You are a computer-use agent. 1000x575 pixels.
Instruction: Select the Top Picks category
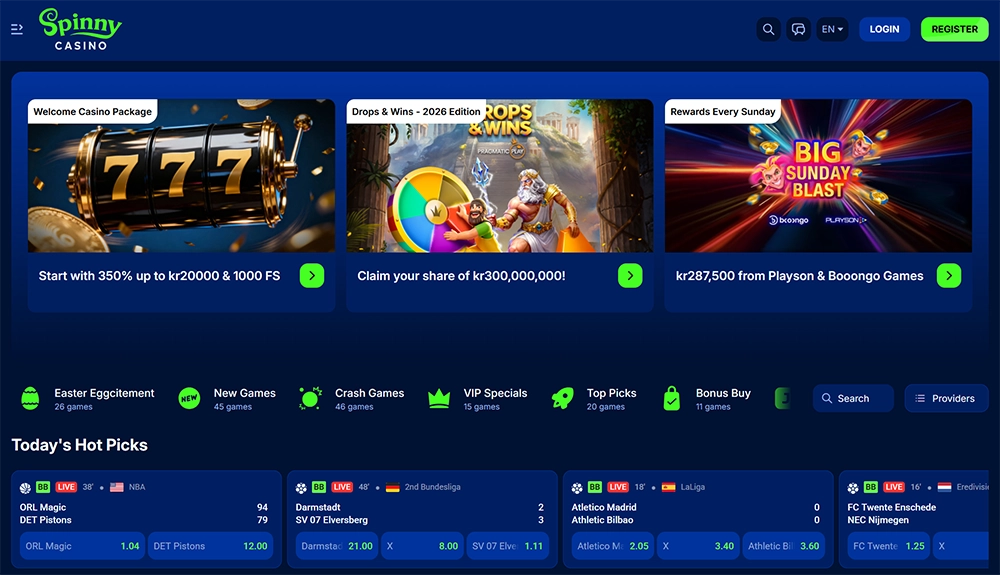594,398
